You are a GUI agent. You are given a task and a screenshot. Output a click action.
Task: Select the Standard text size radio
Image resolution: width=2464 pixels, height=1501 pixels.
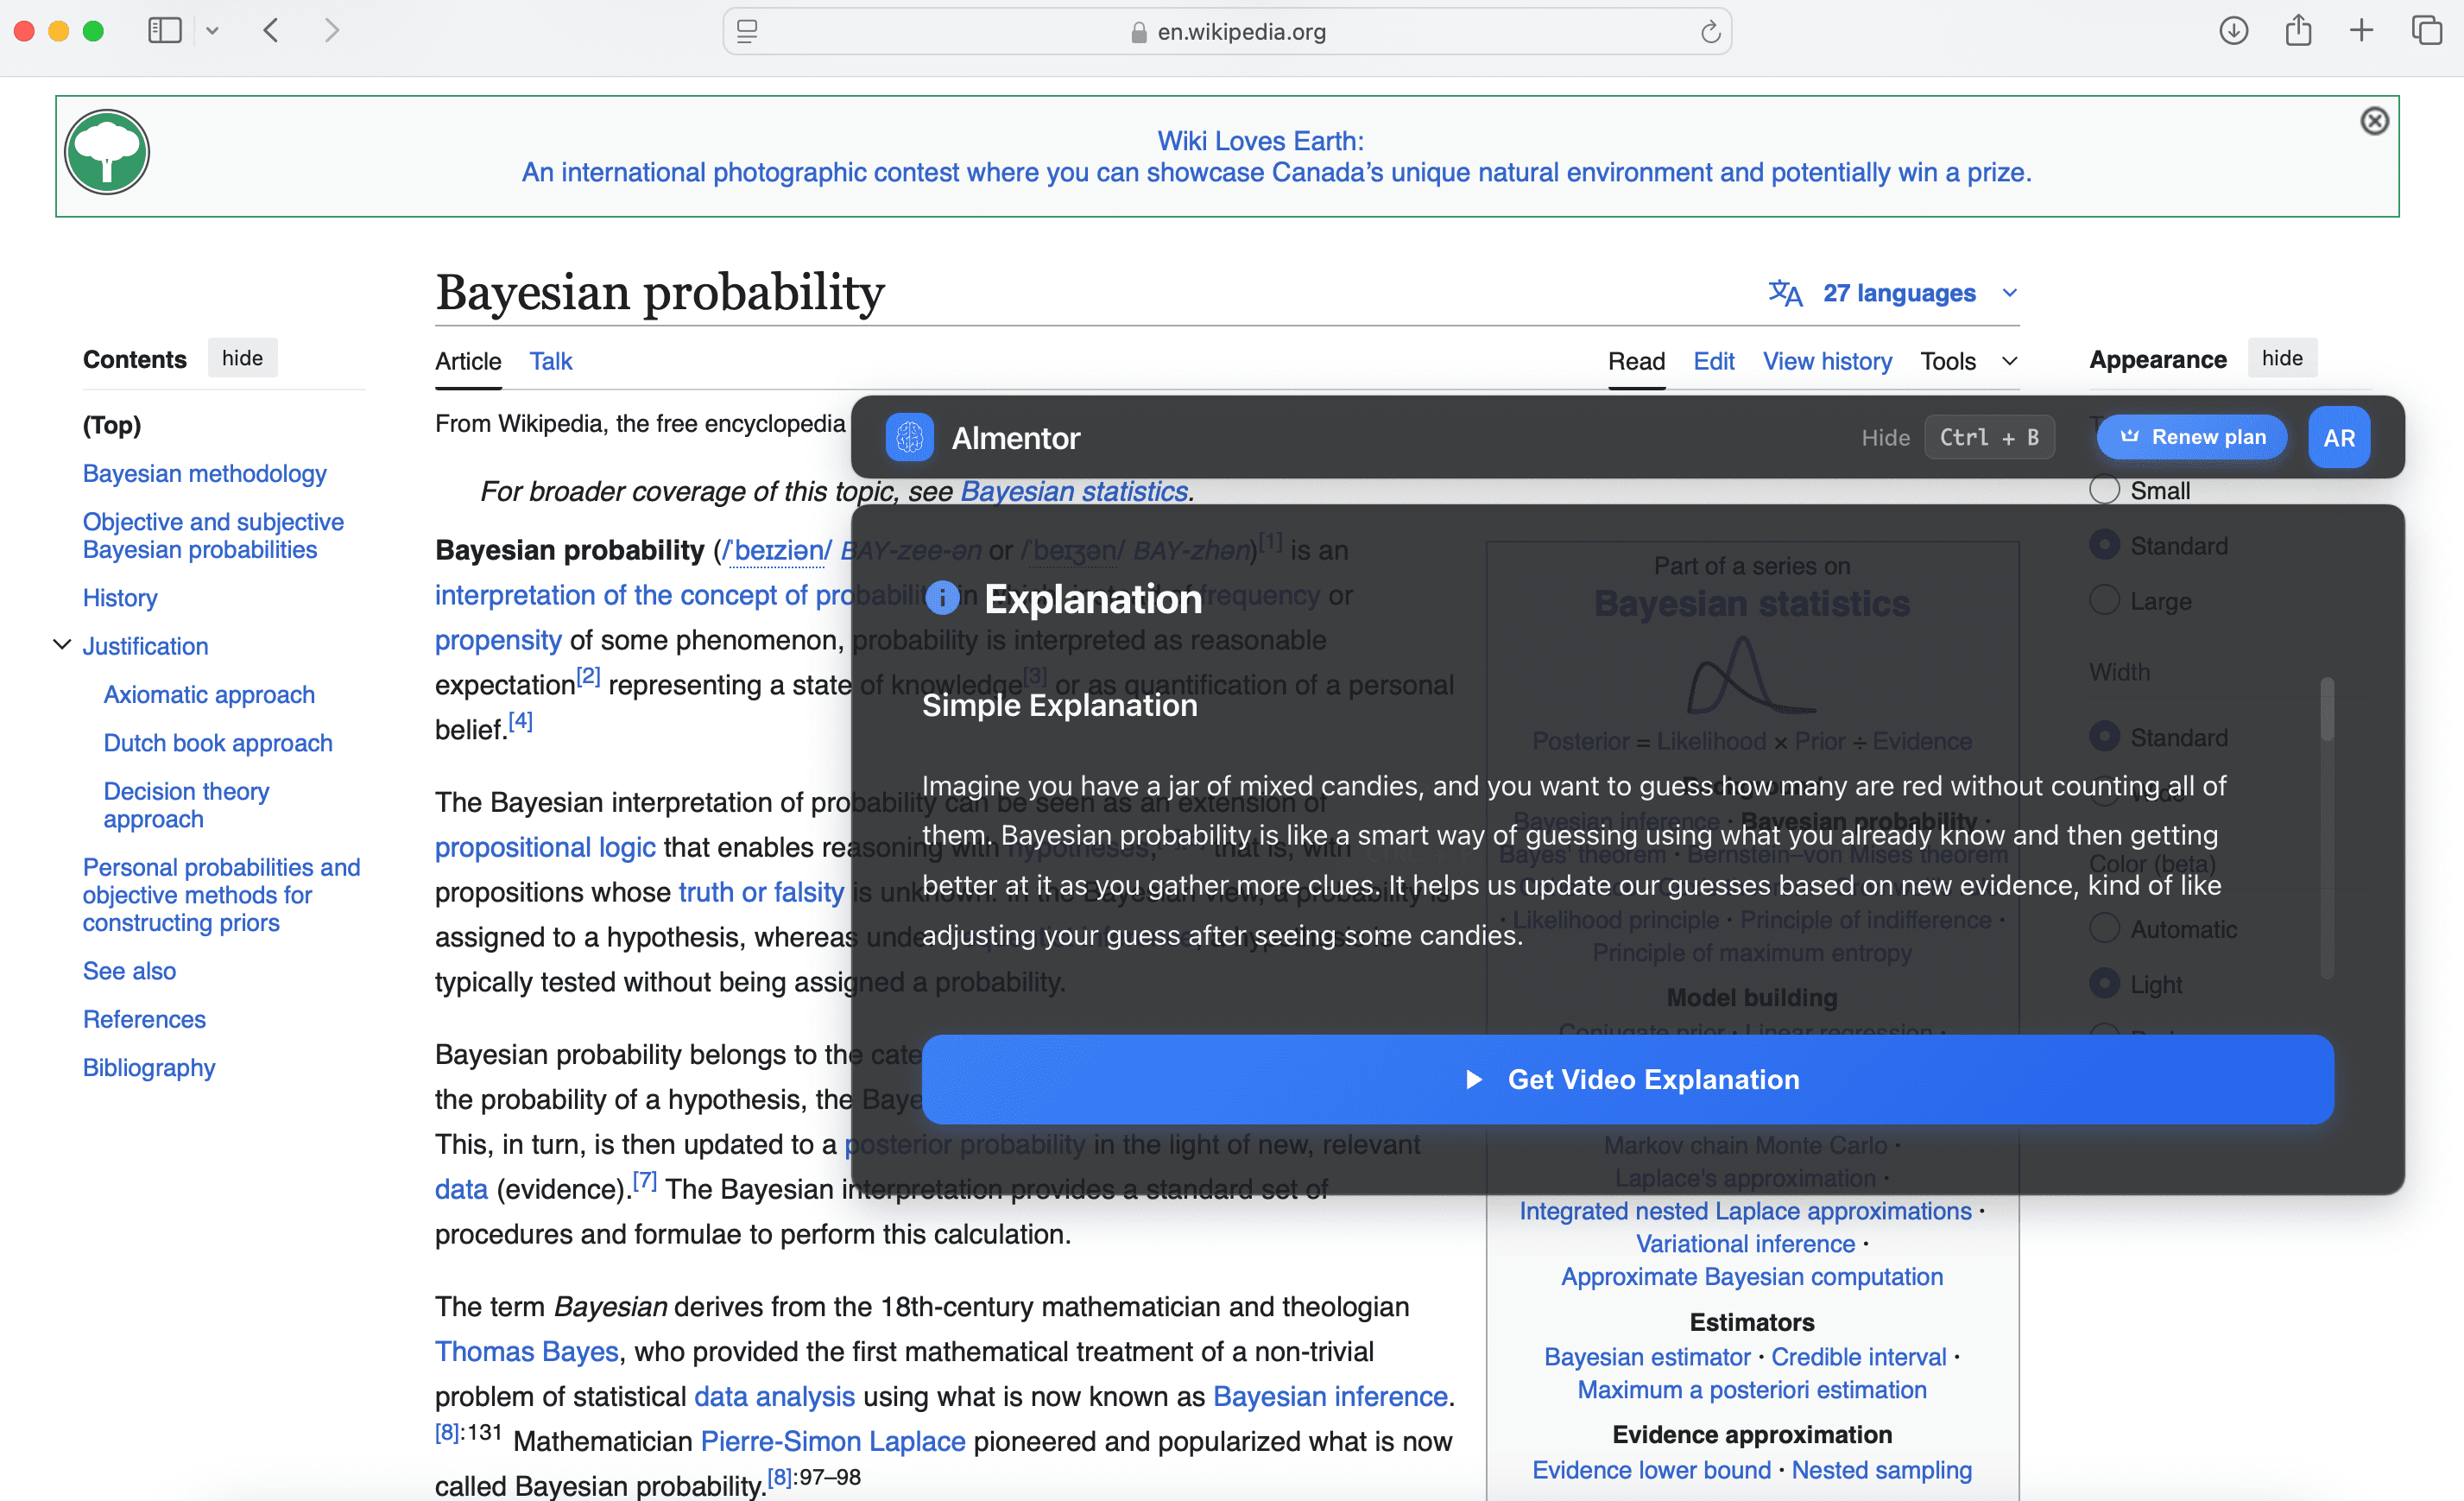coord(2104,545)
